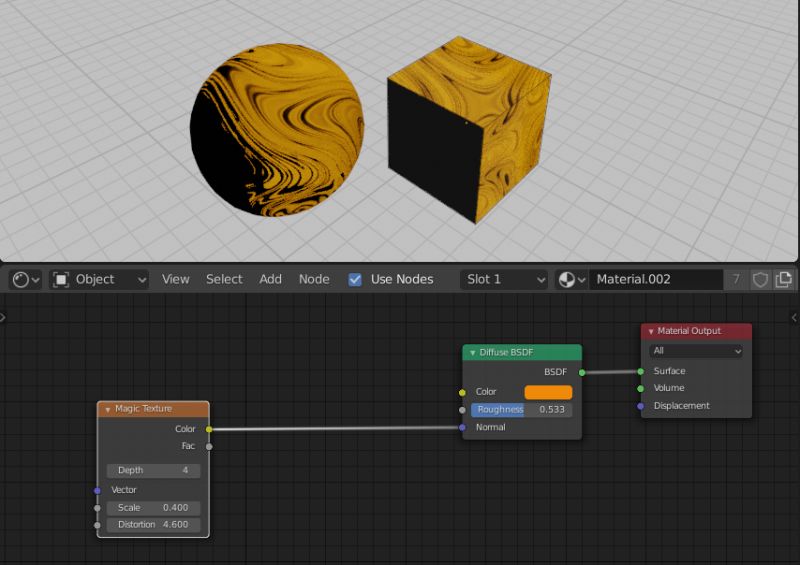800x565 pixels.
Task: Click the Scale value field
Action: click(153, 508)
